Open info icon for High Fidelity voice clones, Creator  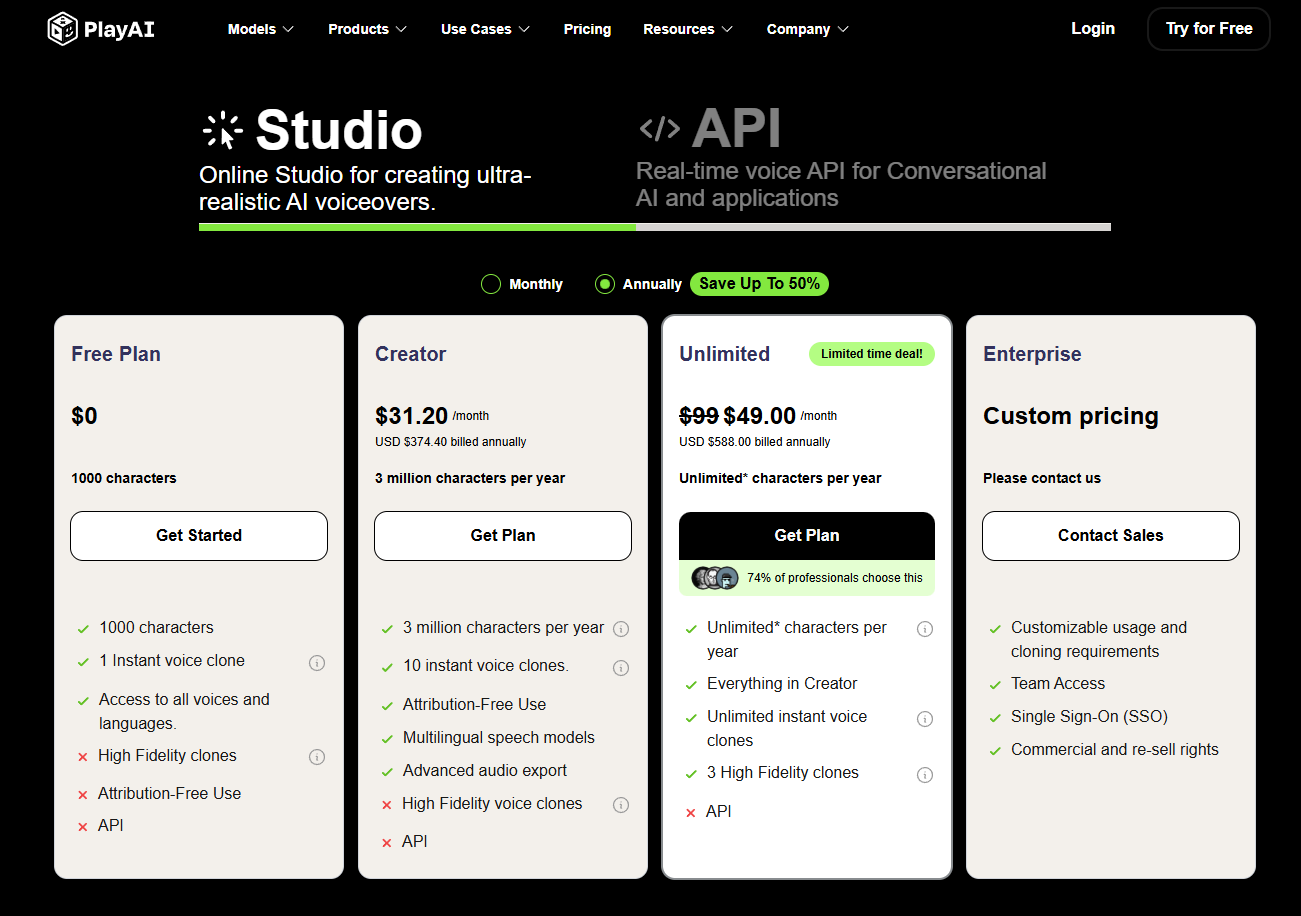(x=621, y=805)
